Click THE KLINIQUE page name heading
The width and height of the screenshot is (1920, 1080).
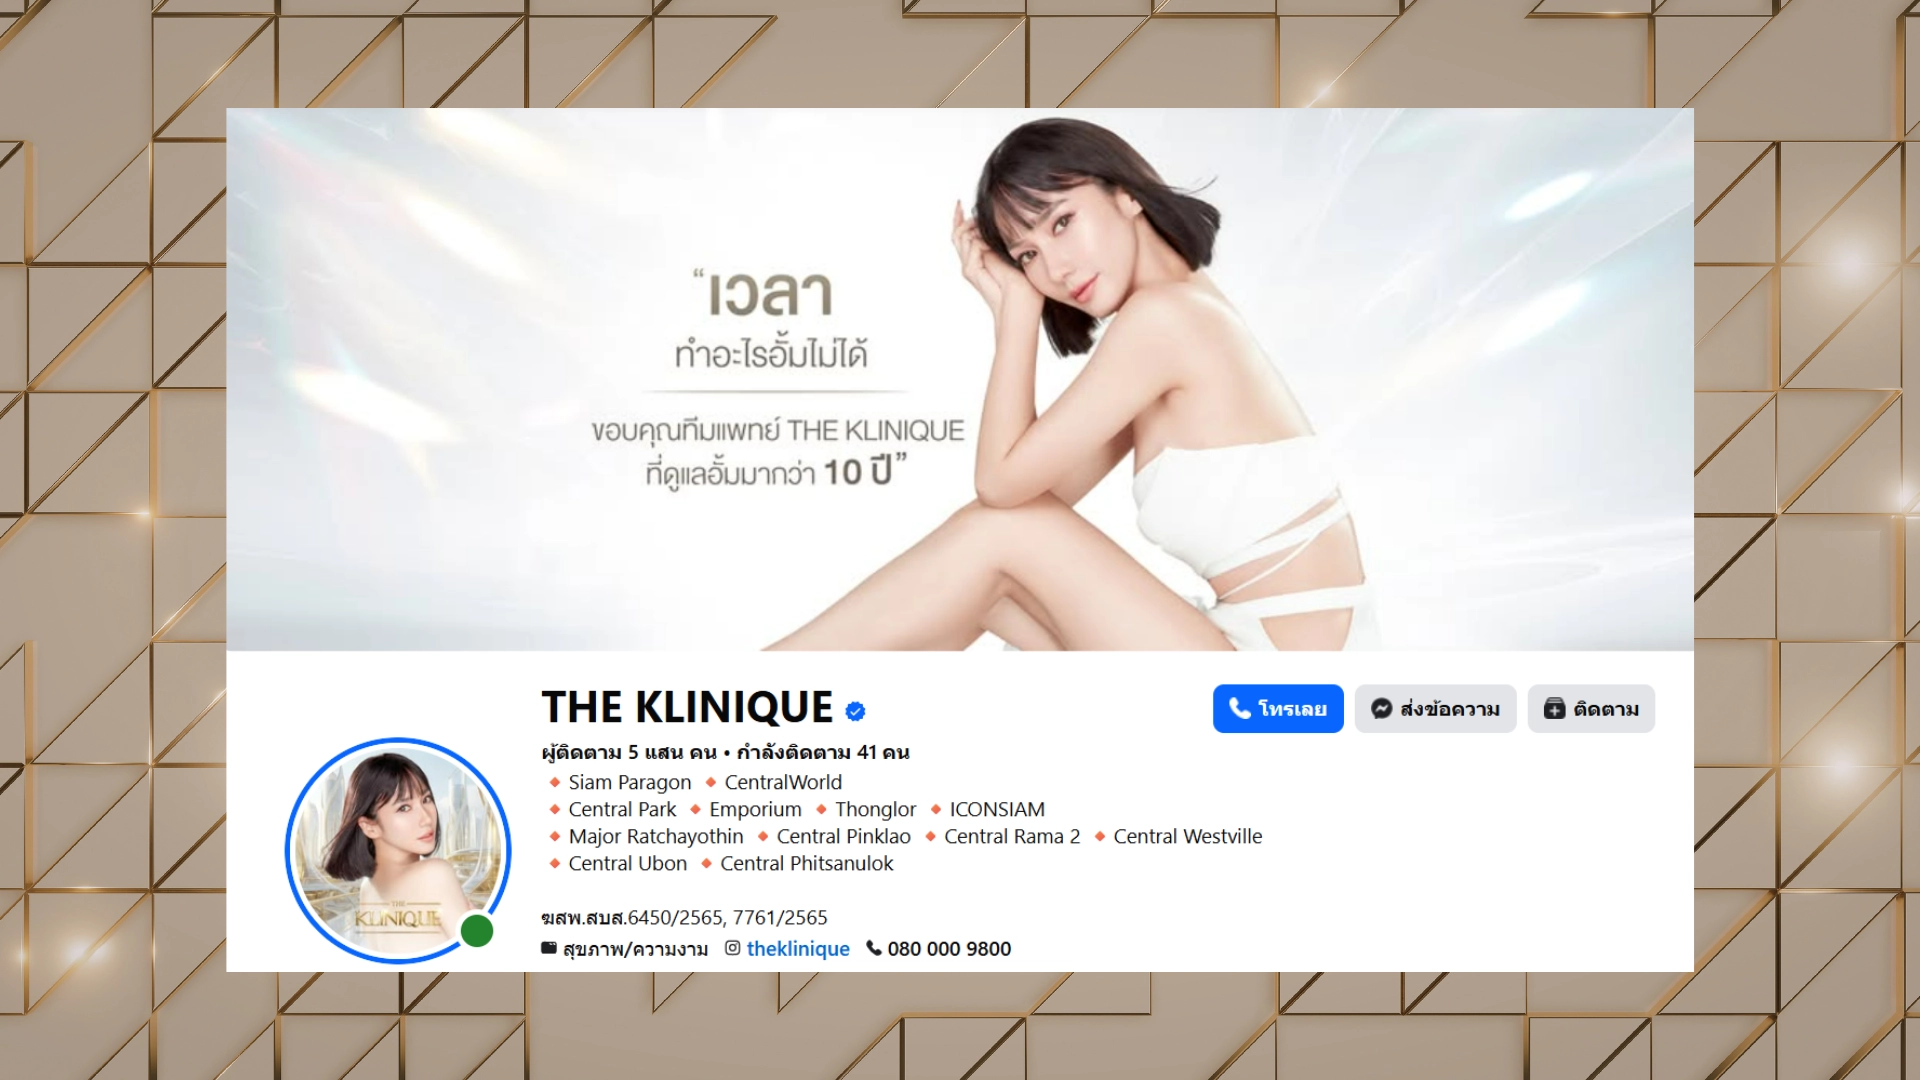(687, 707)
